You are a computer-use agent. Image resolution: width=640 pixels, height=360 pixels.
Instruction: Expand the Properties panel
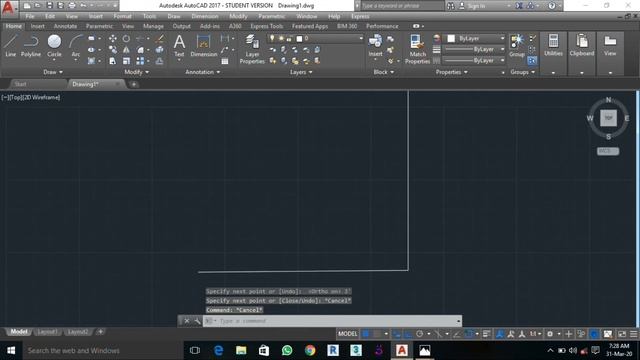point(451,72)
